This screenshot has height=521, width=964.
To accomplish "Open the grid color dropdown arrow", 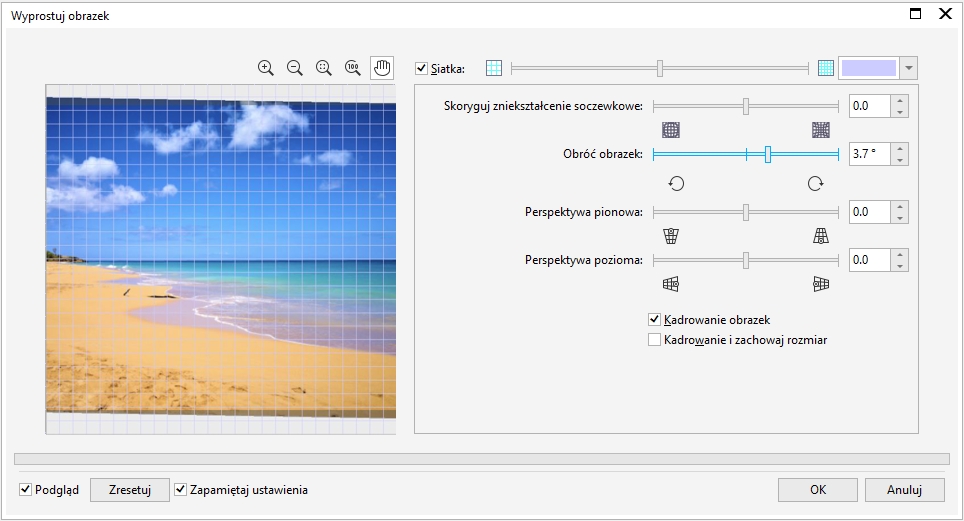I will pyautogui.click(x=908, y=68).
